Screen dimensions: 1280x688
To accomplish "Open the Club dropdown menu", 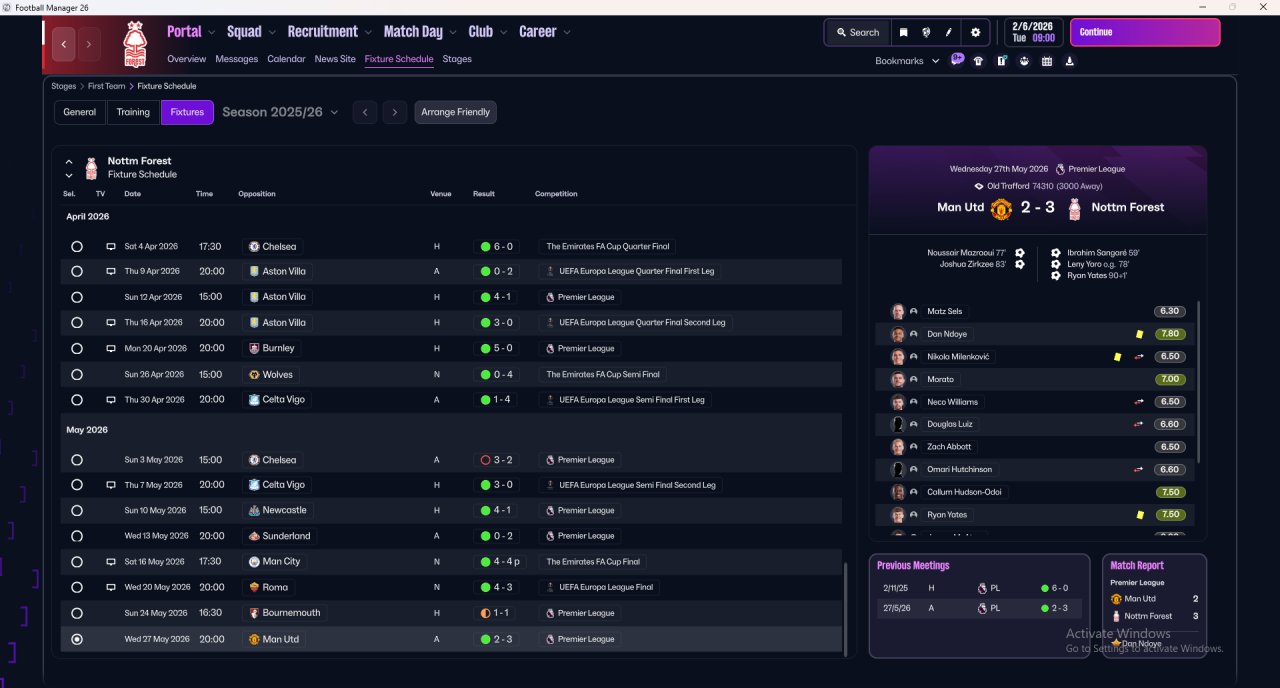I will coord(487,32).
